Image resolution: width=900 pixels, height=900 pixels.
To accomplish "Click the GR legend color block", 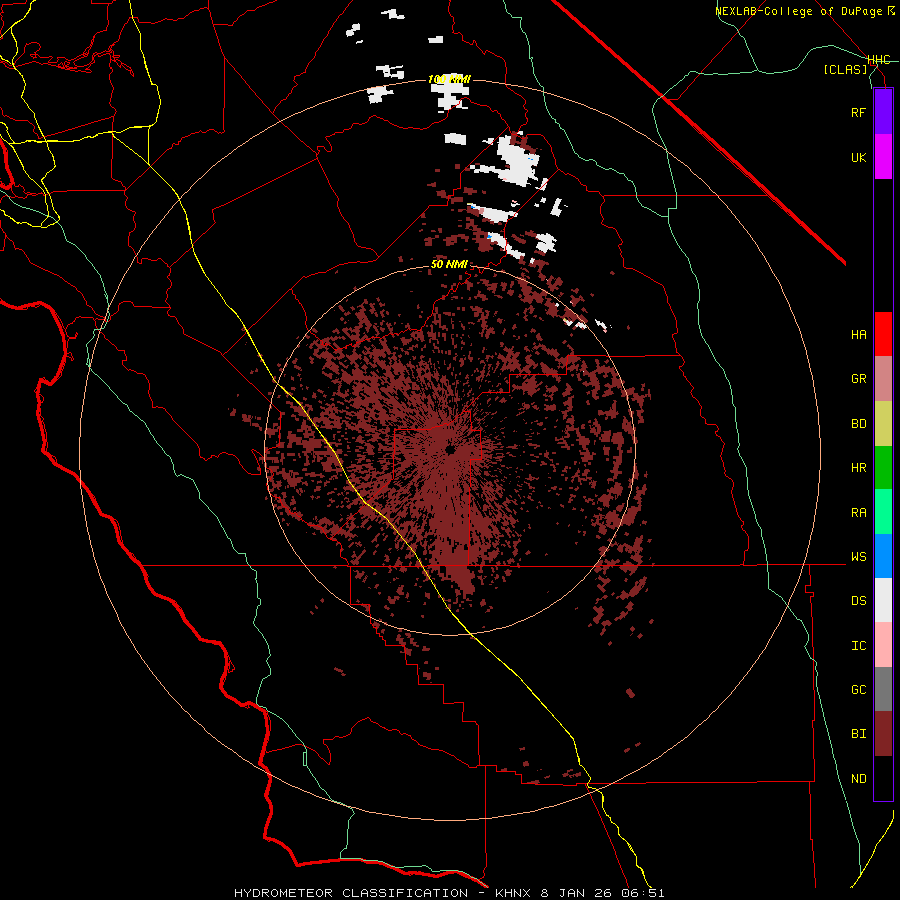I will (x=883, y=379).
